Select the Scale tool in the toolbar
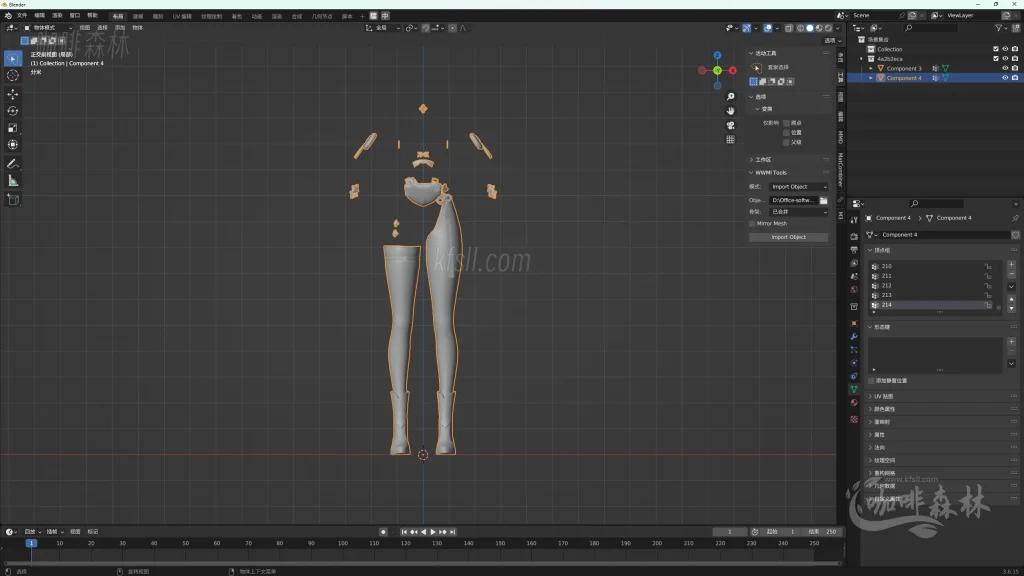This screenshot has height=576, width=1024. 12,128
